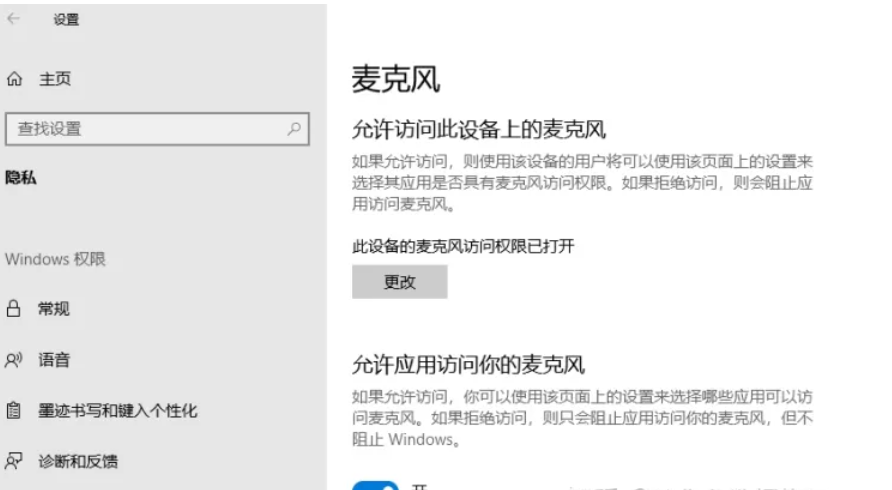Click 此设备的麦克风访问权限已打开 status text
The height and width of the screenshot is (490, 892).
(x=463, y=246)
